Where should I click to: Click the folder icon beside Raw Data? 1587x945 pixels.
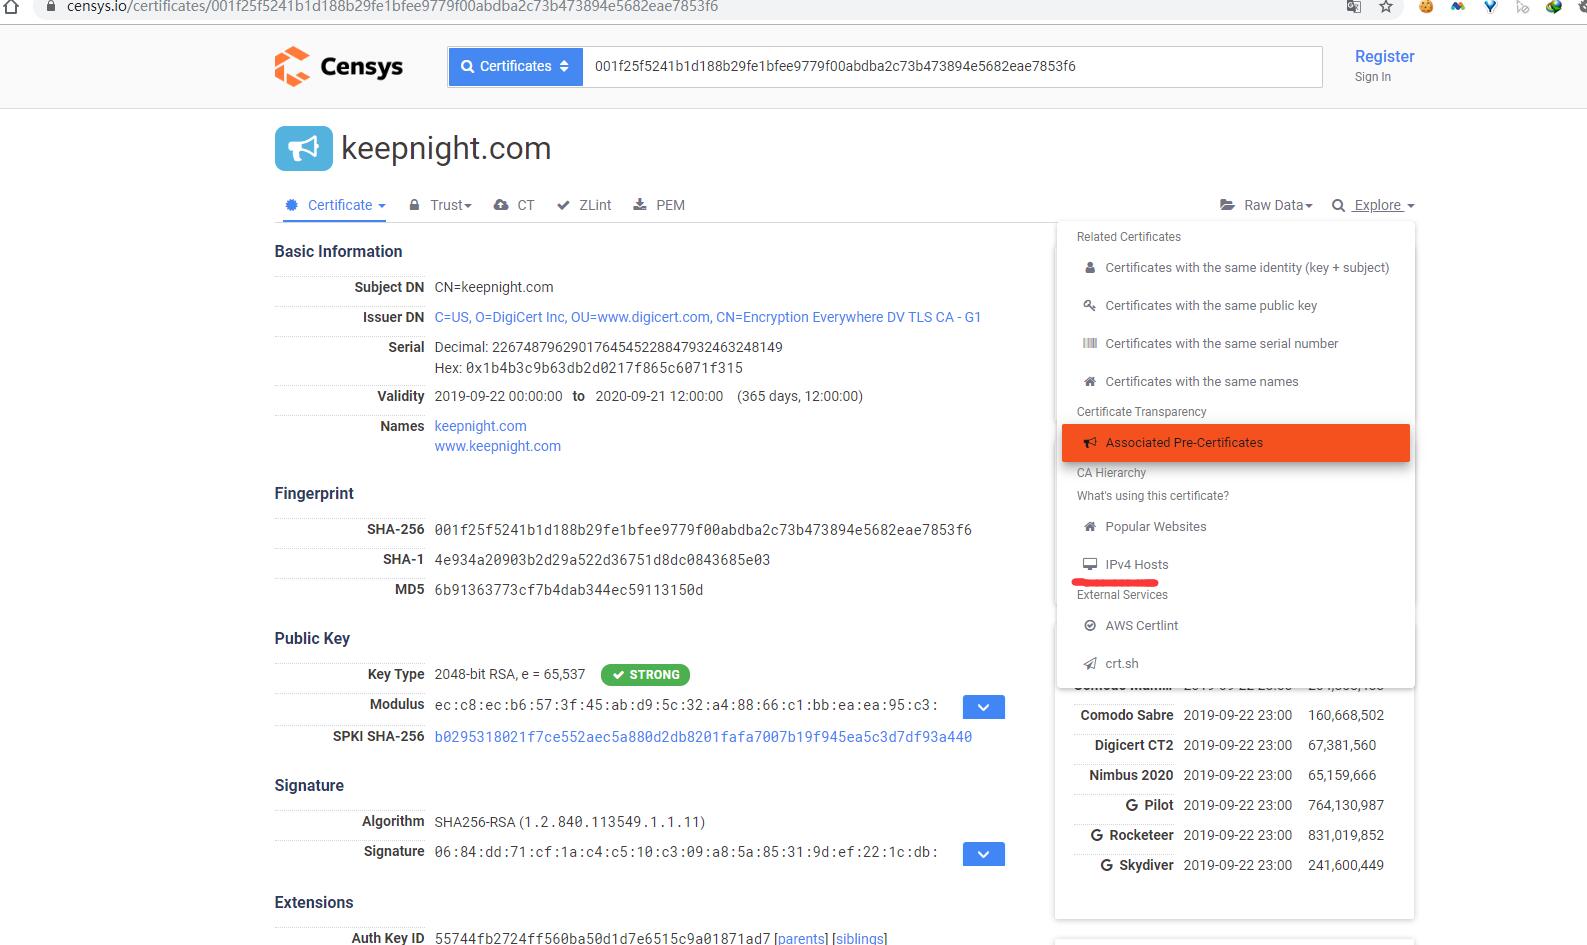tap(1227, 205)
